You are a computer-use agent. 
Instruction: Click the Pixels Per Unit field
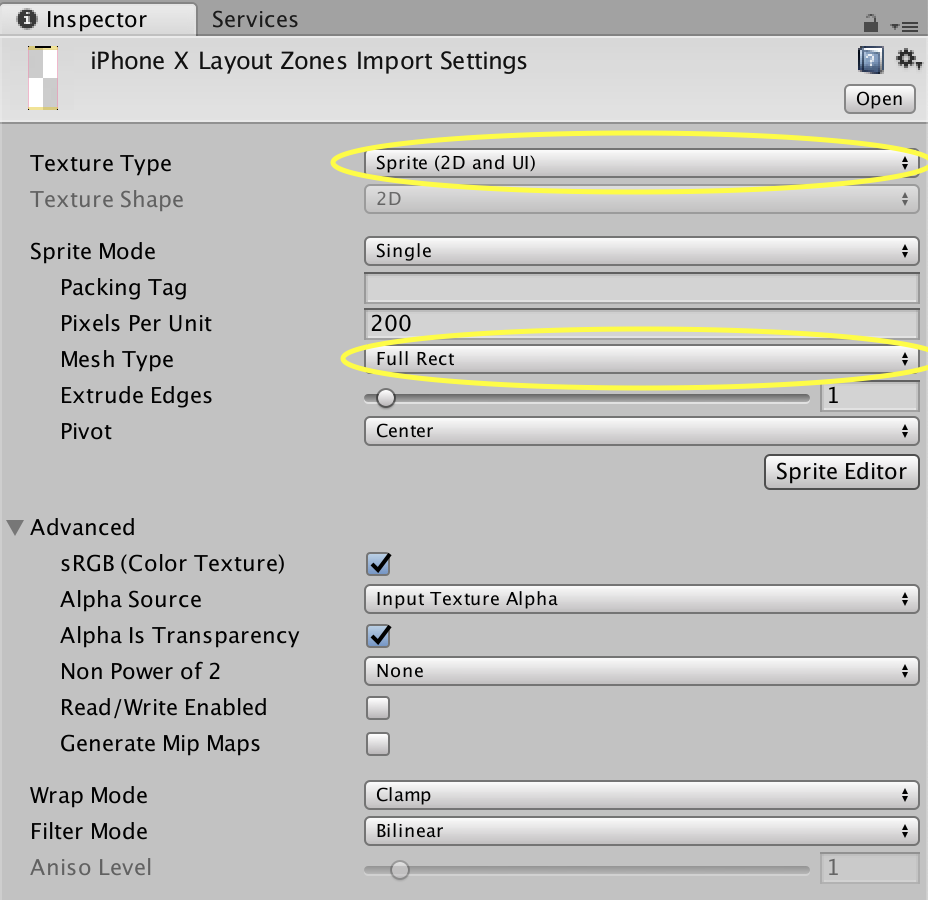click(642, 324)
